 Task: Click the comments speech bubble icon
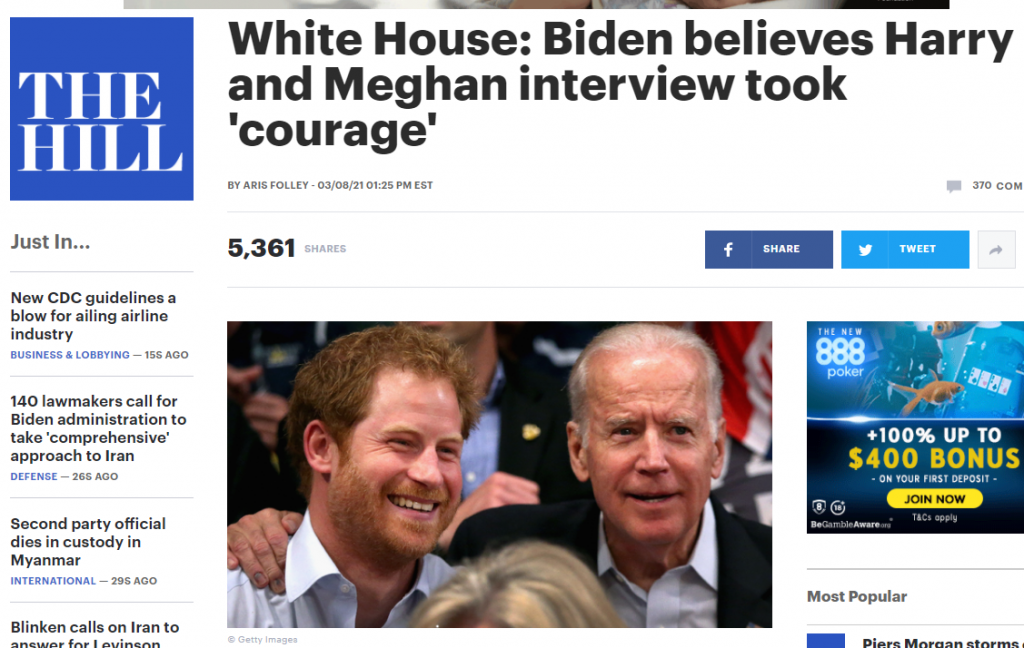click(x=953, y=186)
